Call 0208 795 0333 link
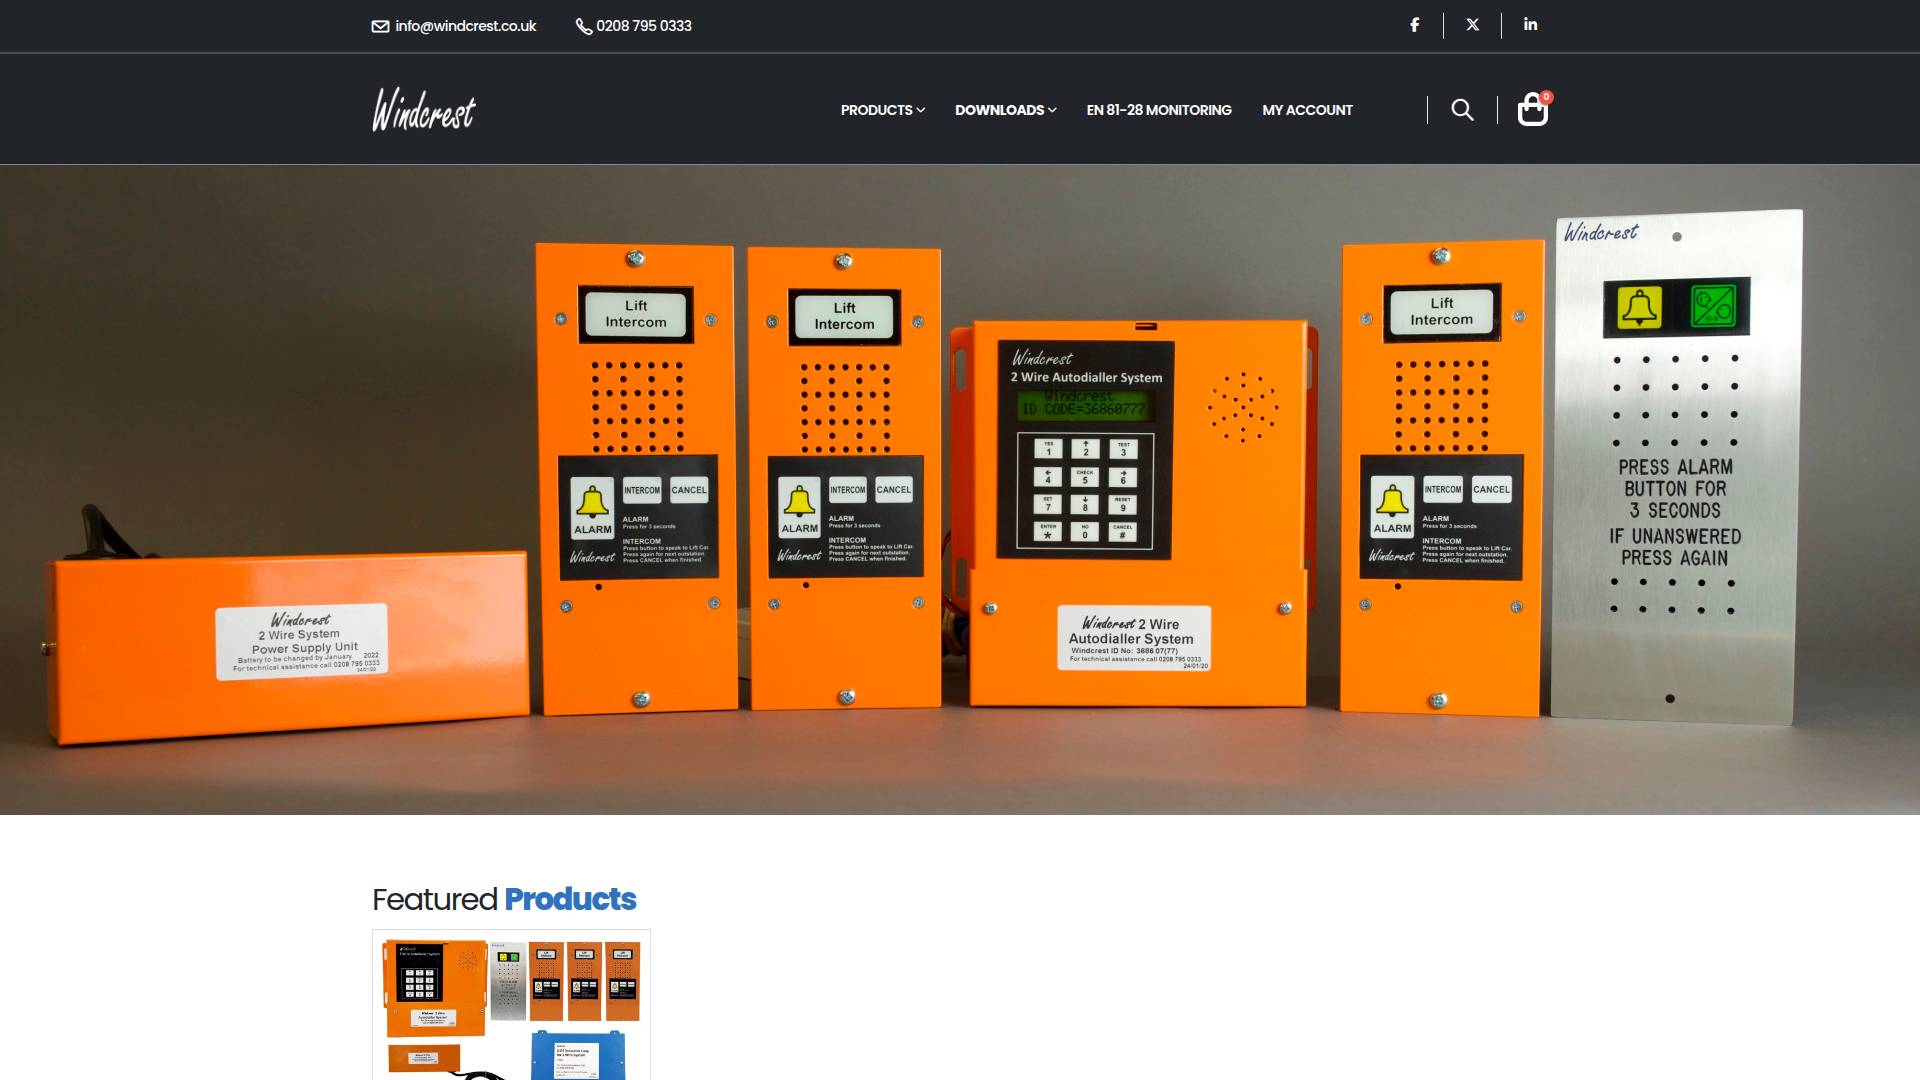1920x1080 pixels. click(x=644, y=26)
